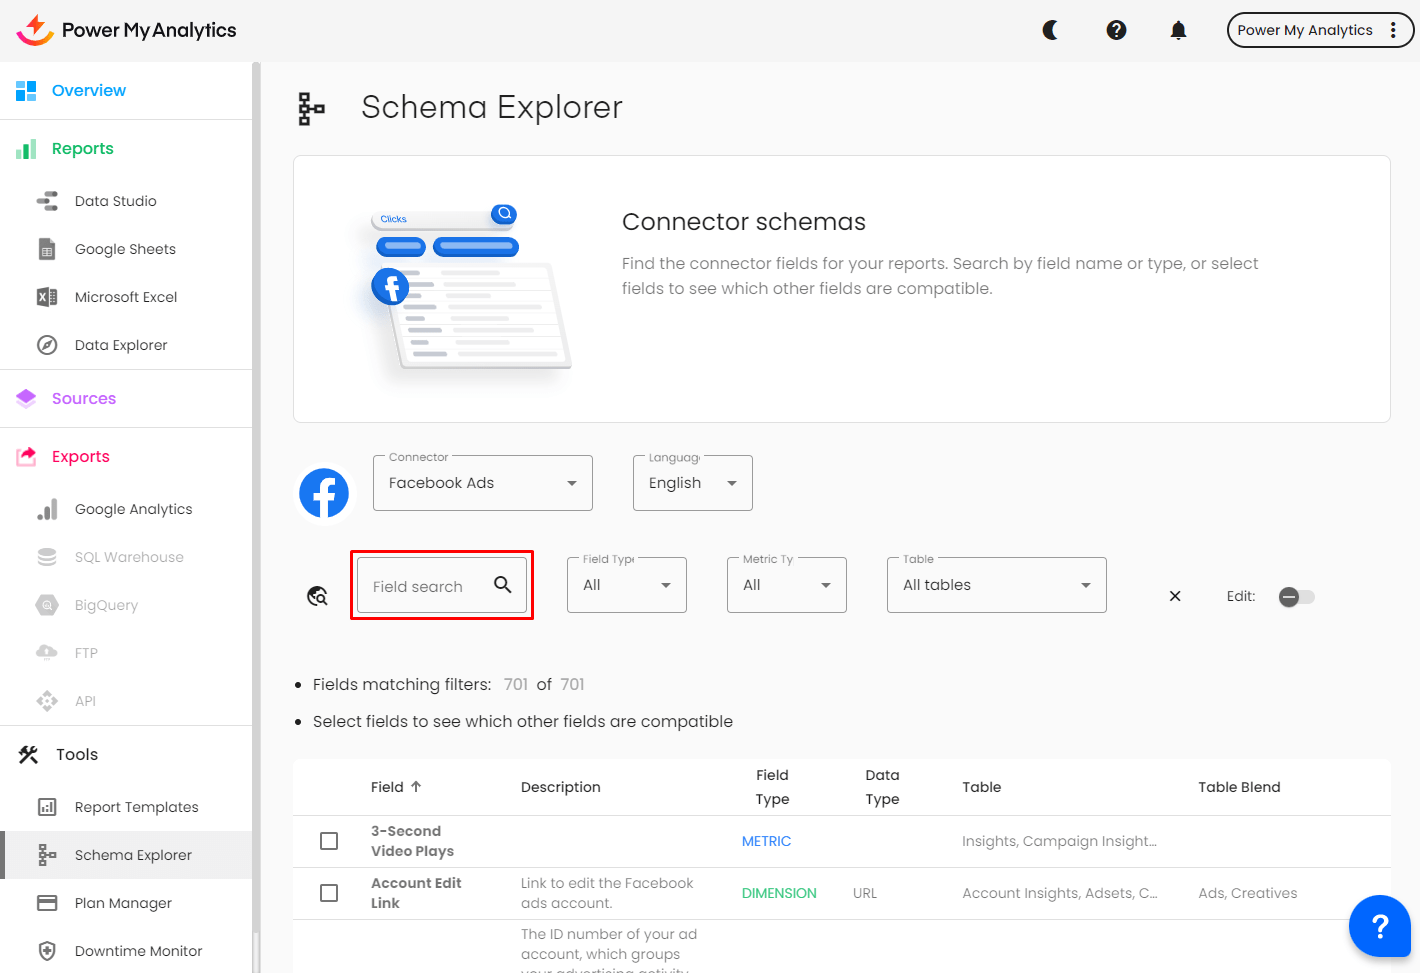Click the Table Blend column header

[1239, 787]
